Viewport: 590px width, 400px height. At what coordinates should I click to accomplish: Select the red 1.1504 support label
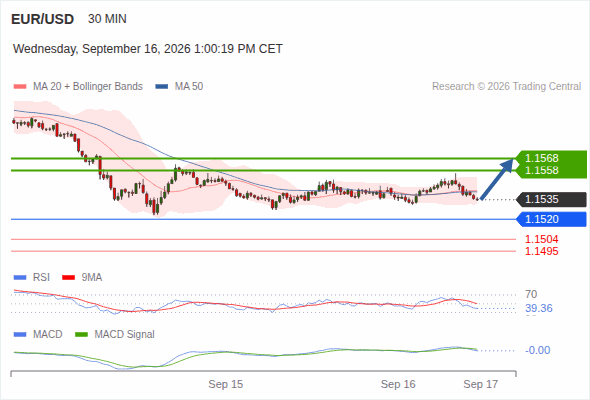point(542,239)
